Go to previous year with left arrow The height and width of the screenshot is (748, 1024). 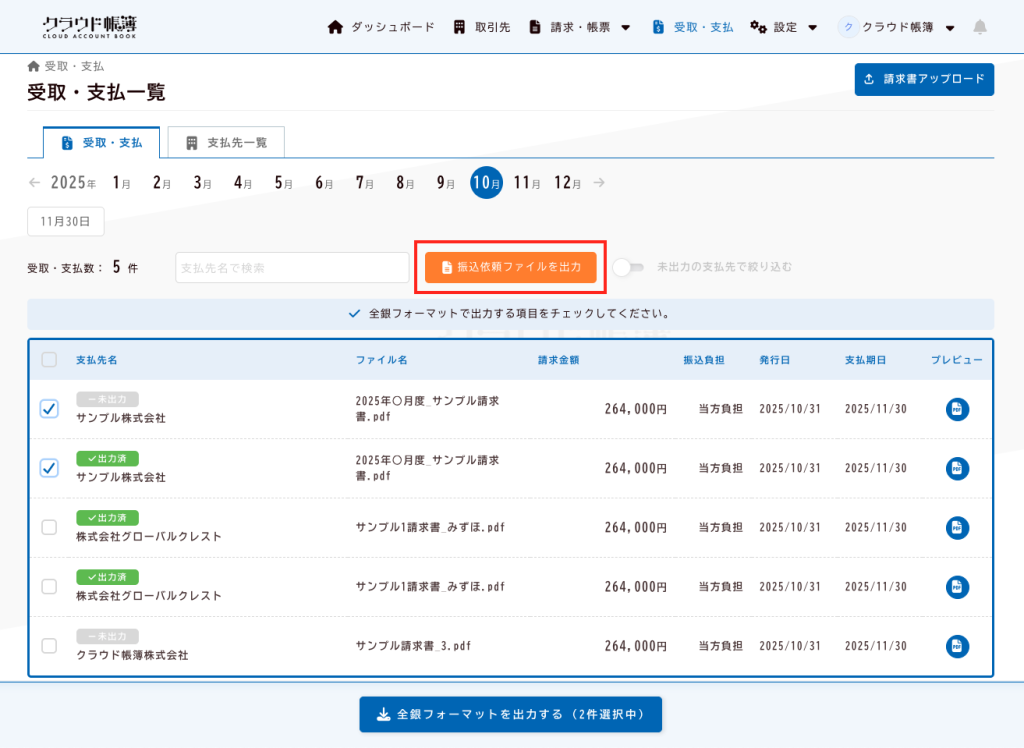(35, 183)
